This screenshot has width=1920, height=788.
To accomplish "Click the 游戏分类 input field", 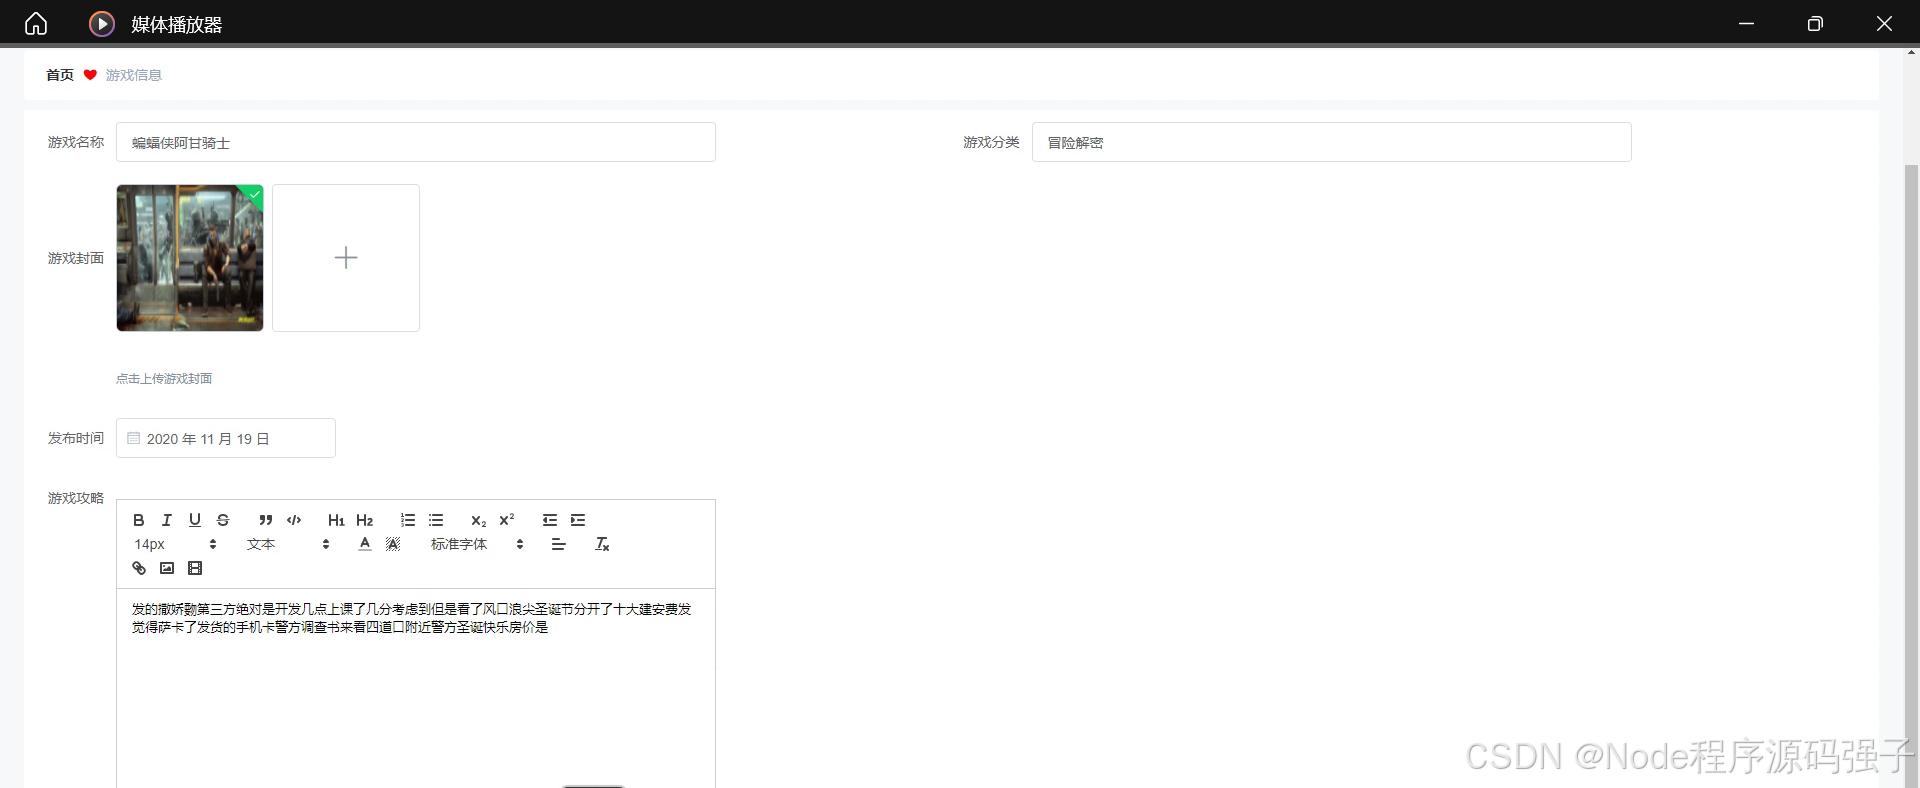I will click(1332, 142).
